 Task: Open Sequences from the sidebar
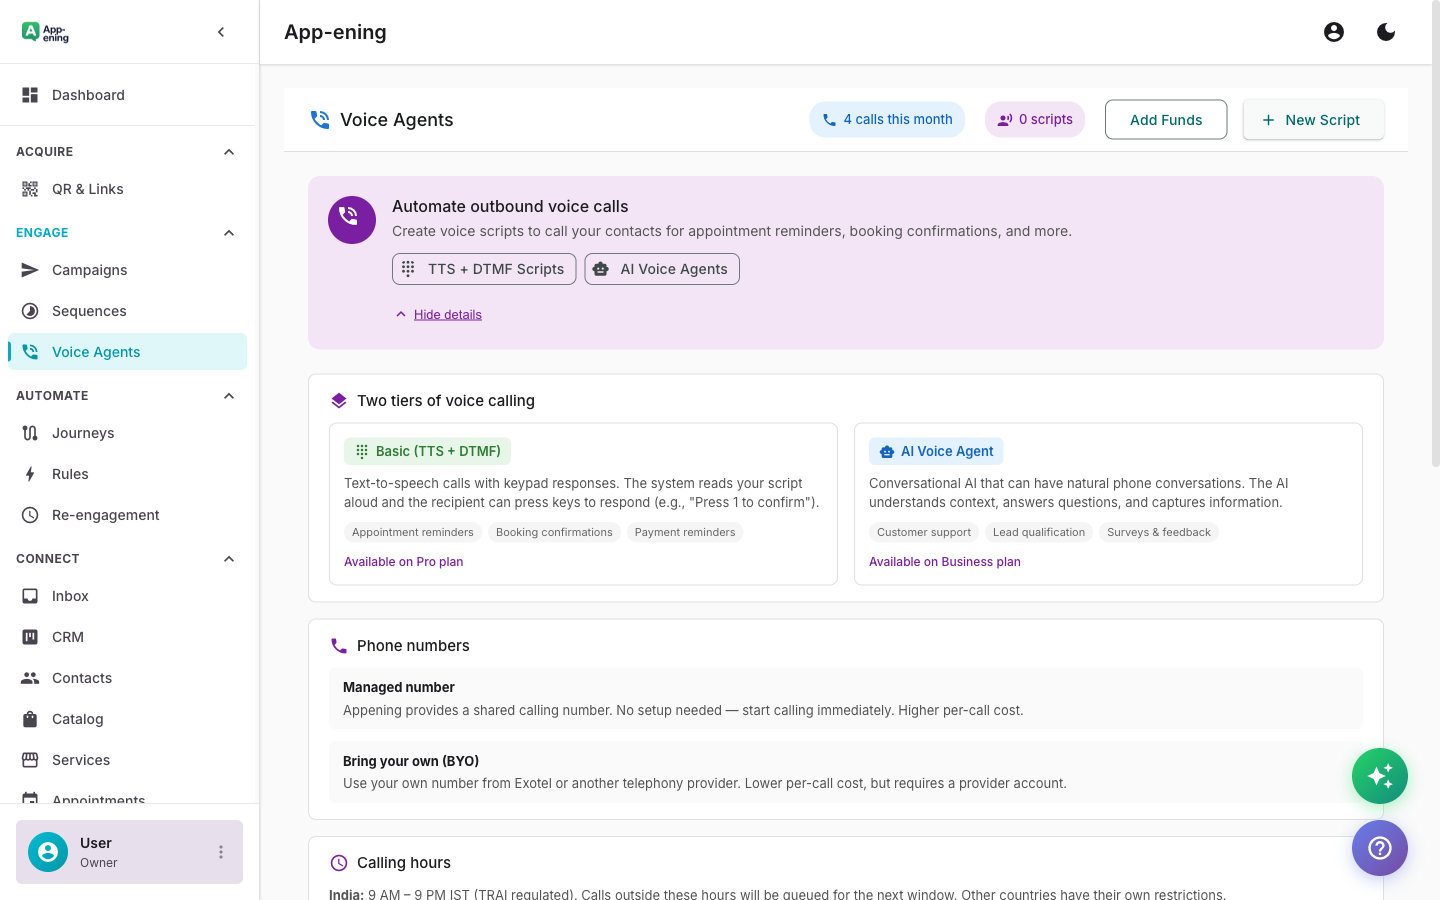click(88, 311)
